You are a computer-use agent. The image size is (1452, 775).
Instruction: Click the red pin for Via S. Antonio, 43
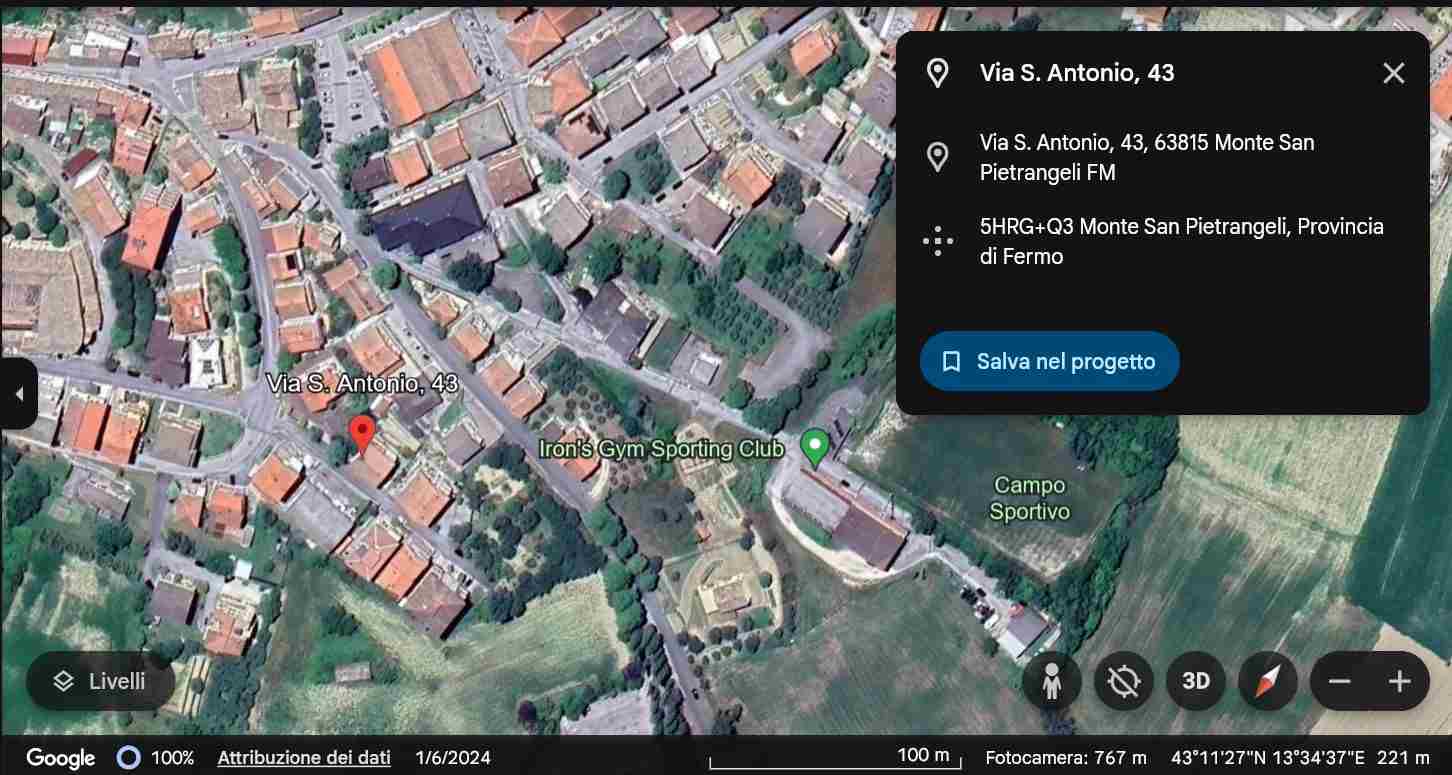(363, 433)
